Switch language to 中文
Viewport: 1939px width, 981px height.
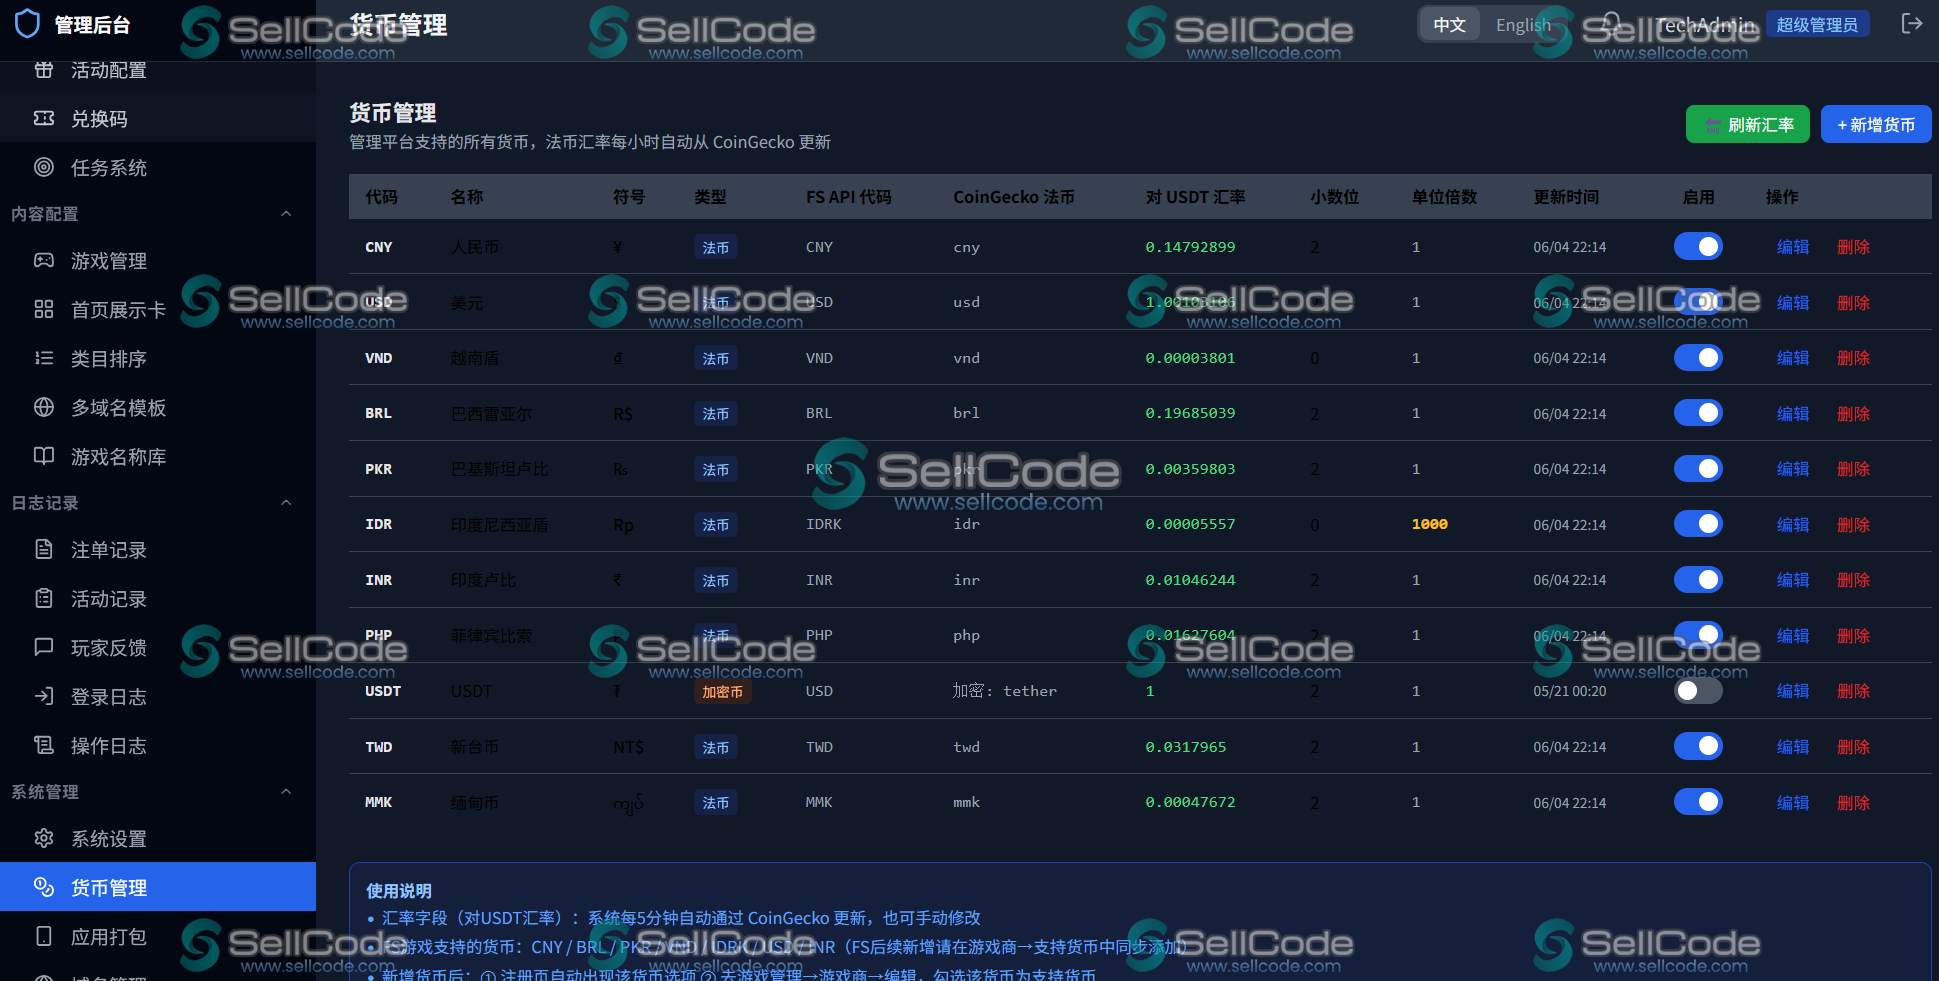tap(1449, 24)
